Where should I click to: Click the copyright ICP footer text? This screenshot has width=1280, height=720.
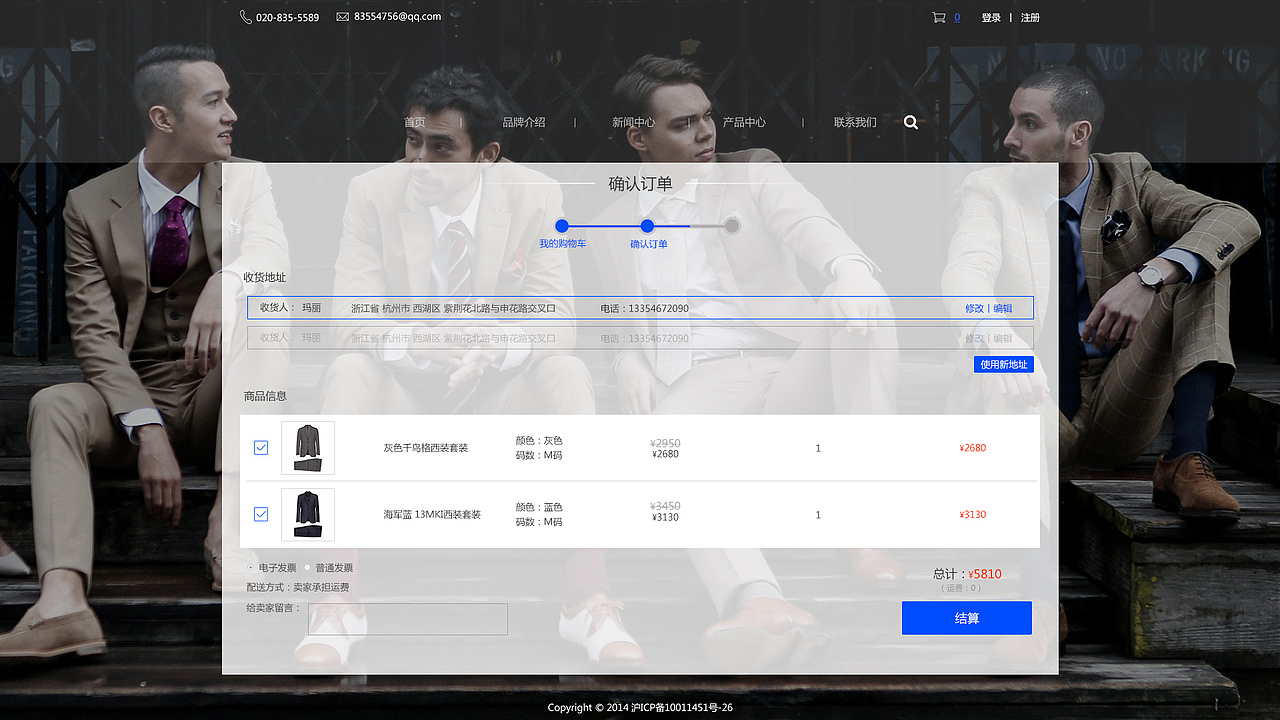(640, 707)
